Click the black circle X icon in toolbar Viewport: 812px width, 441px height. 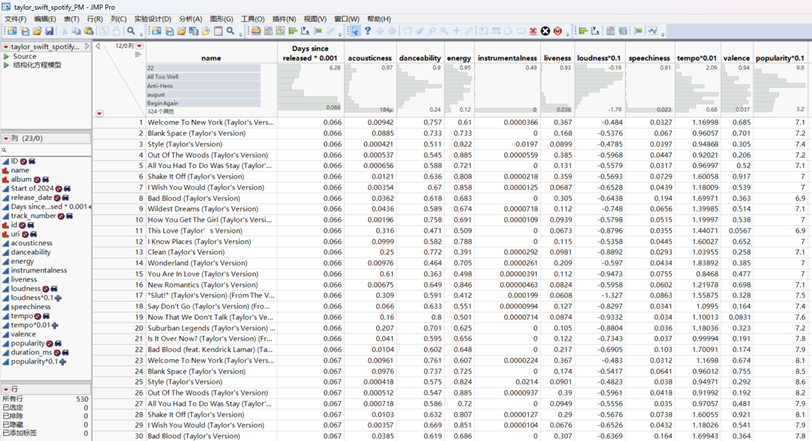545,31
